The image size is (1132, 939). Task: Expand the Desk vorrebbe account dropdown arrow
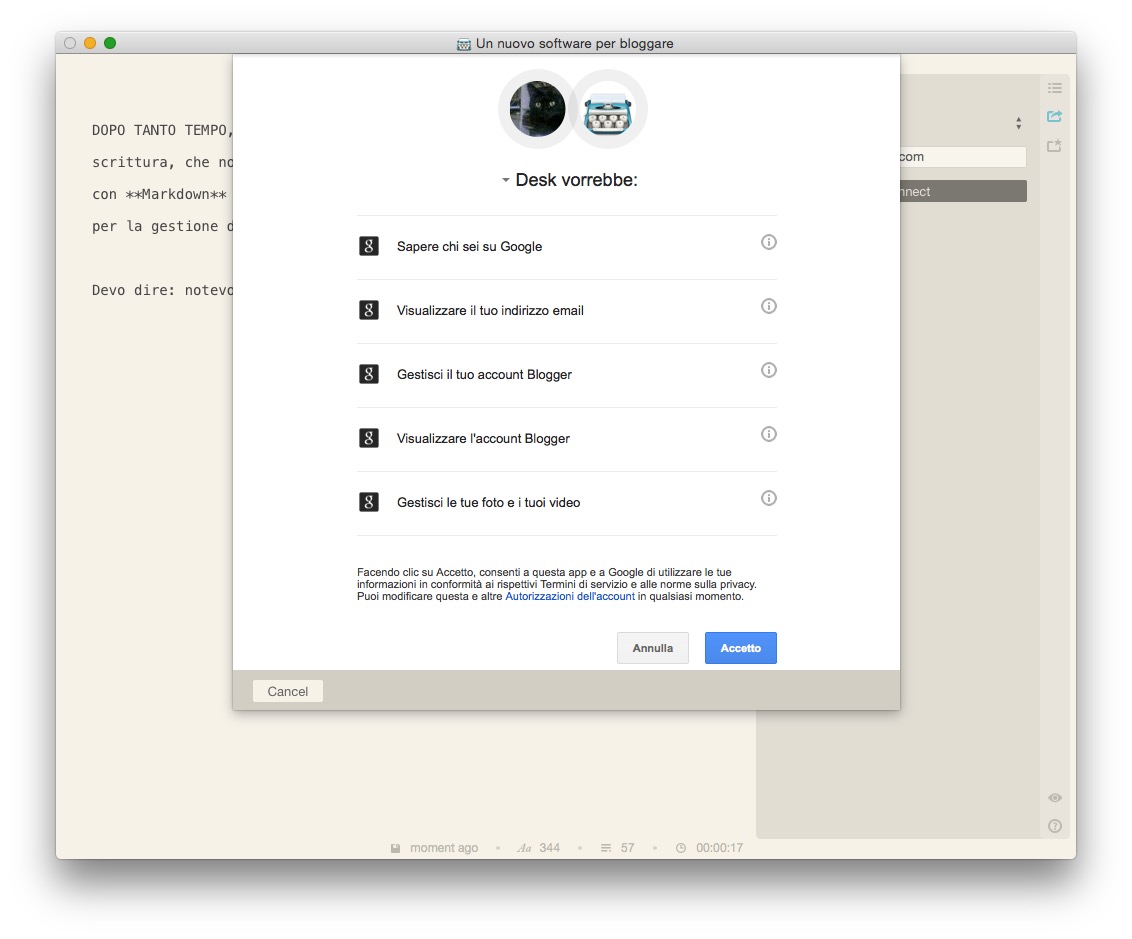point(505,180)
